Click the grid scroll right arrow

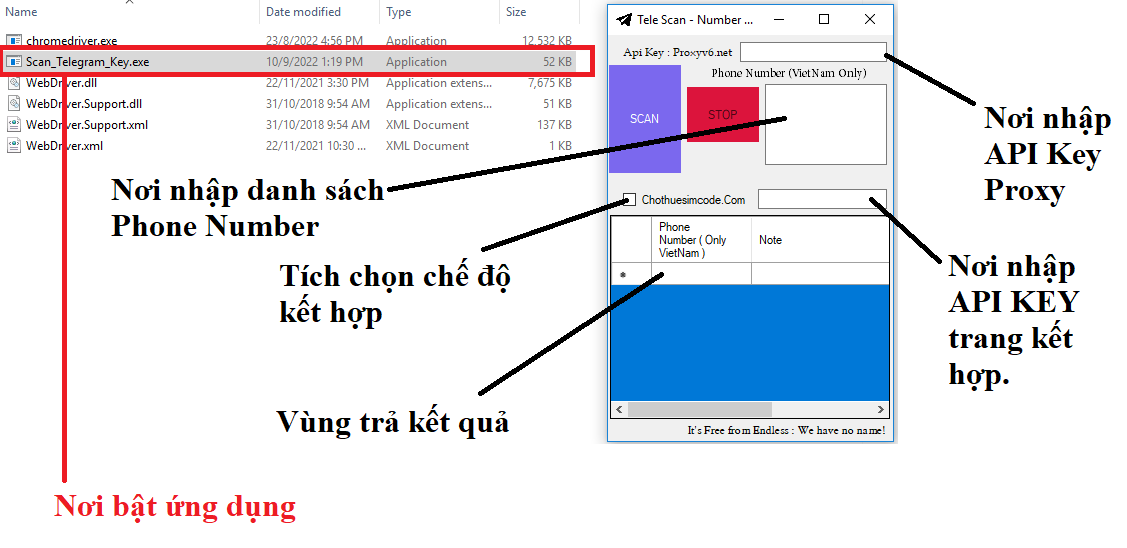[881, 409]
